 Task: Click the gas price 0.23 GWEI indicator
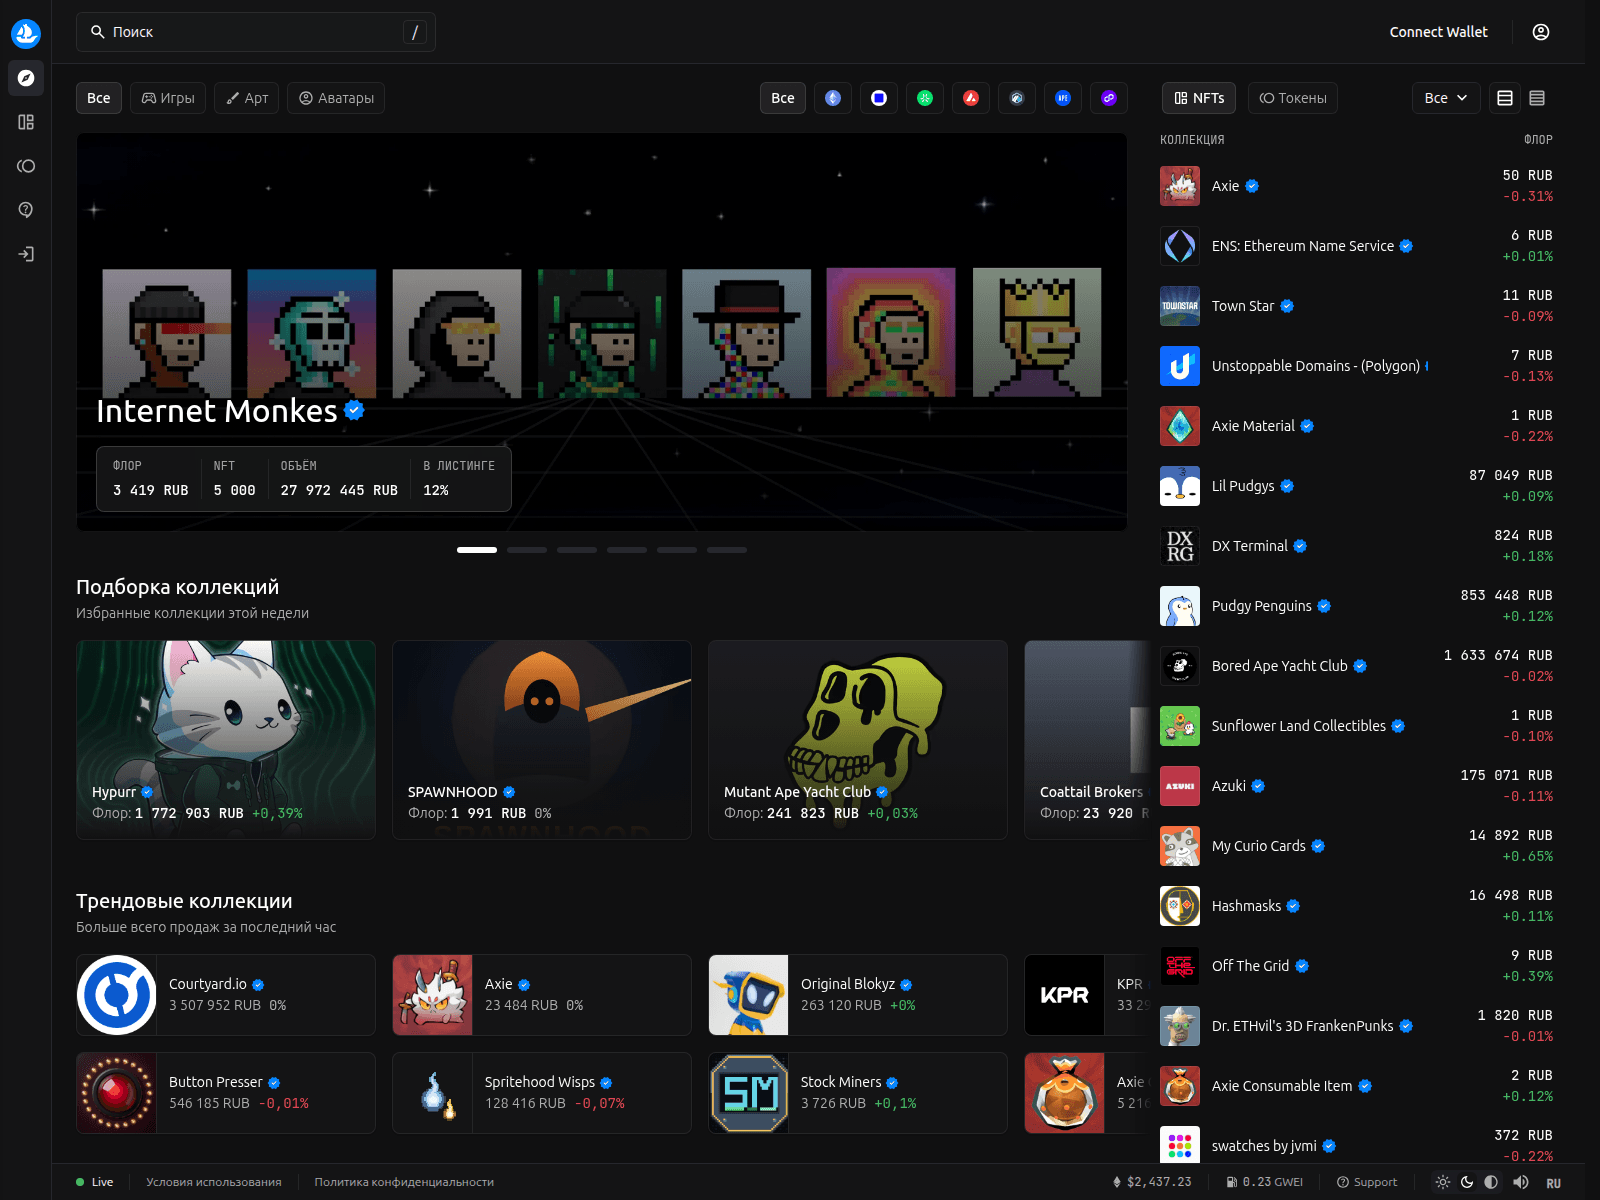[1265, 1182]
